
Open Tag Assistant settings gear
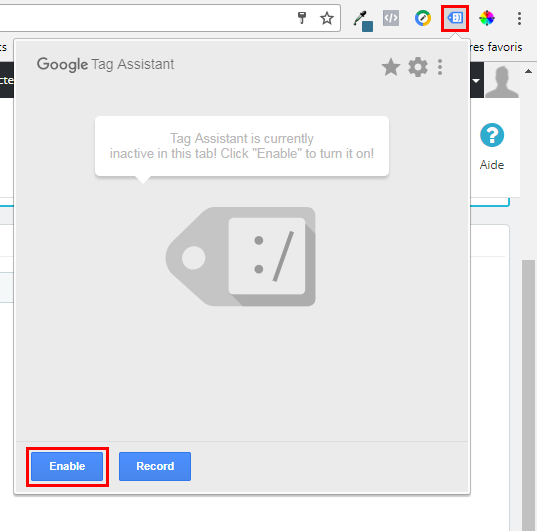[x=418, y=67]
